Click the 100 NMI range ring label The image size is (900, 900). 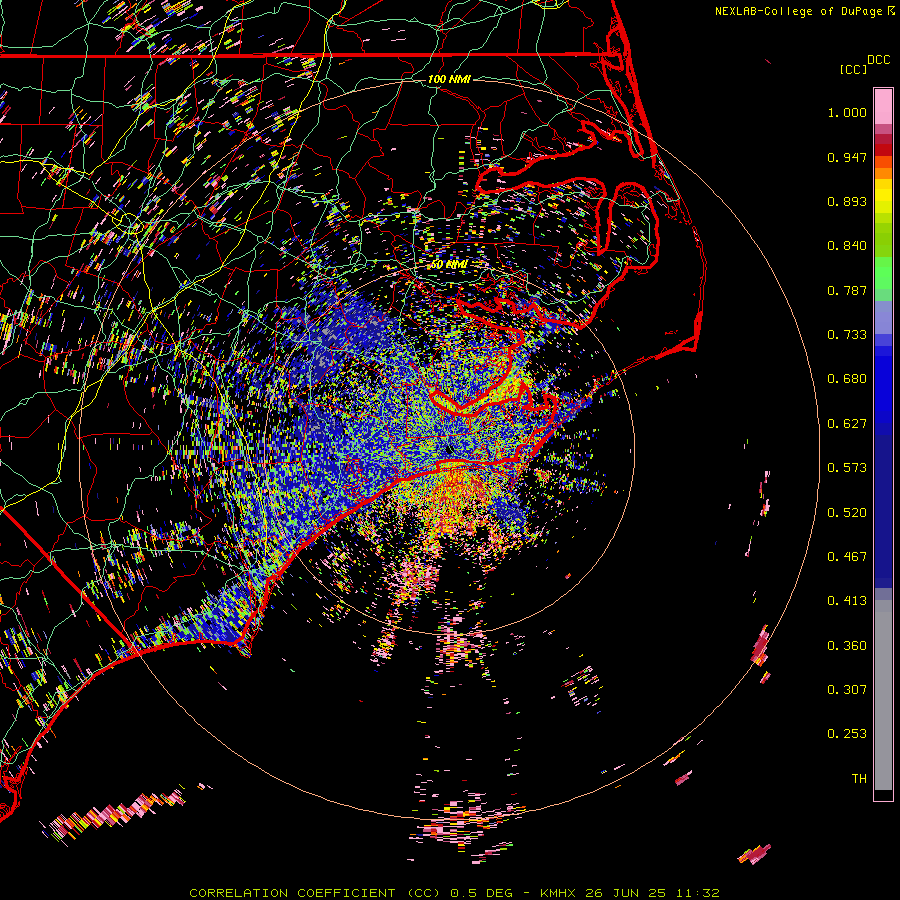(449, 79)
